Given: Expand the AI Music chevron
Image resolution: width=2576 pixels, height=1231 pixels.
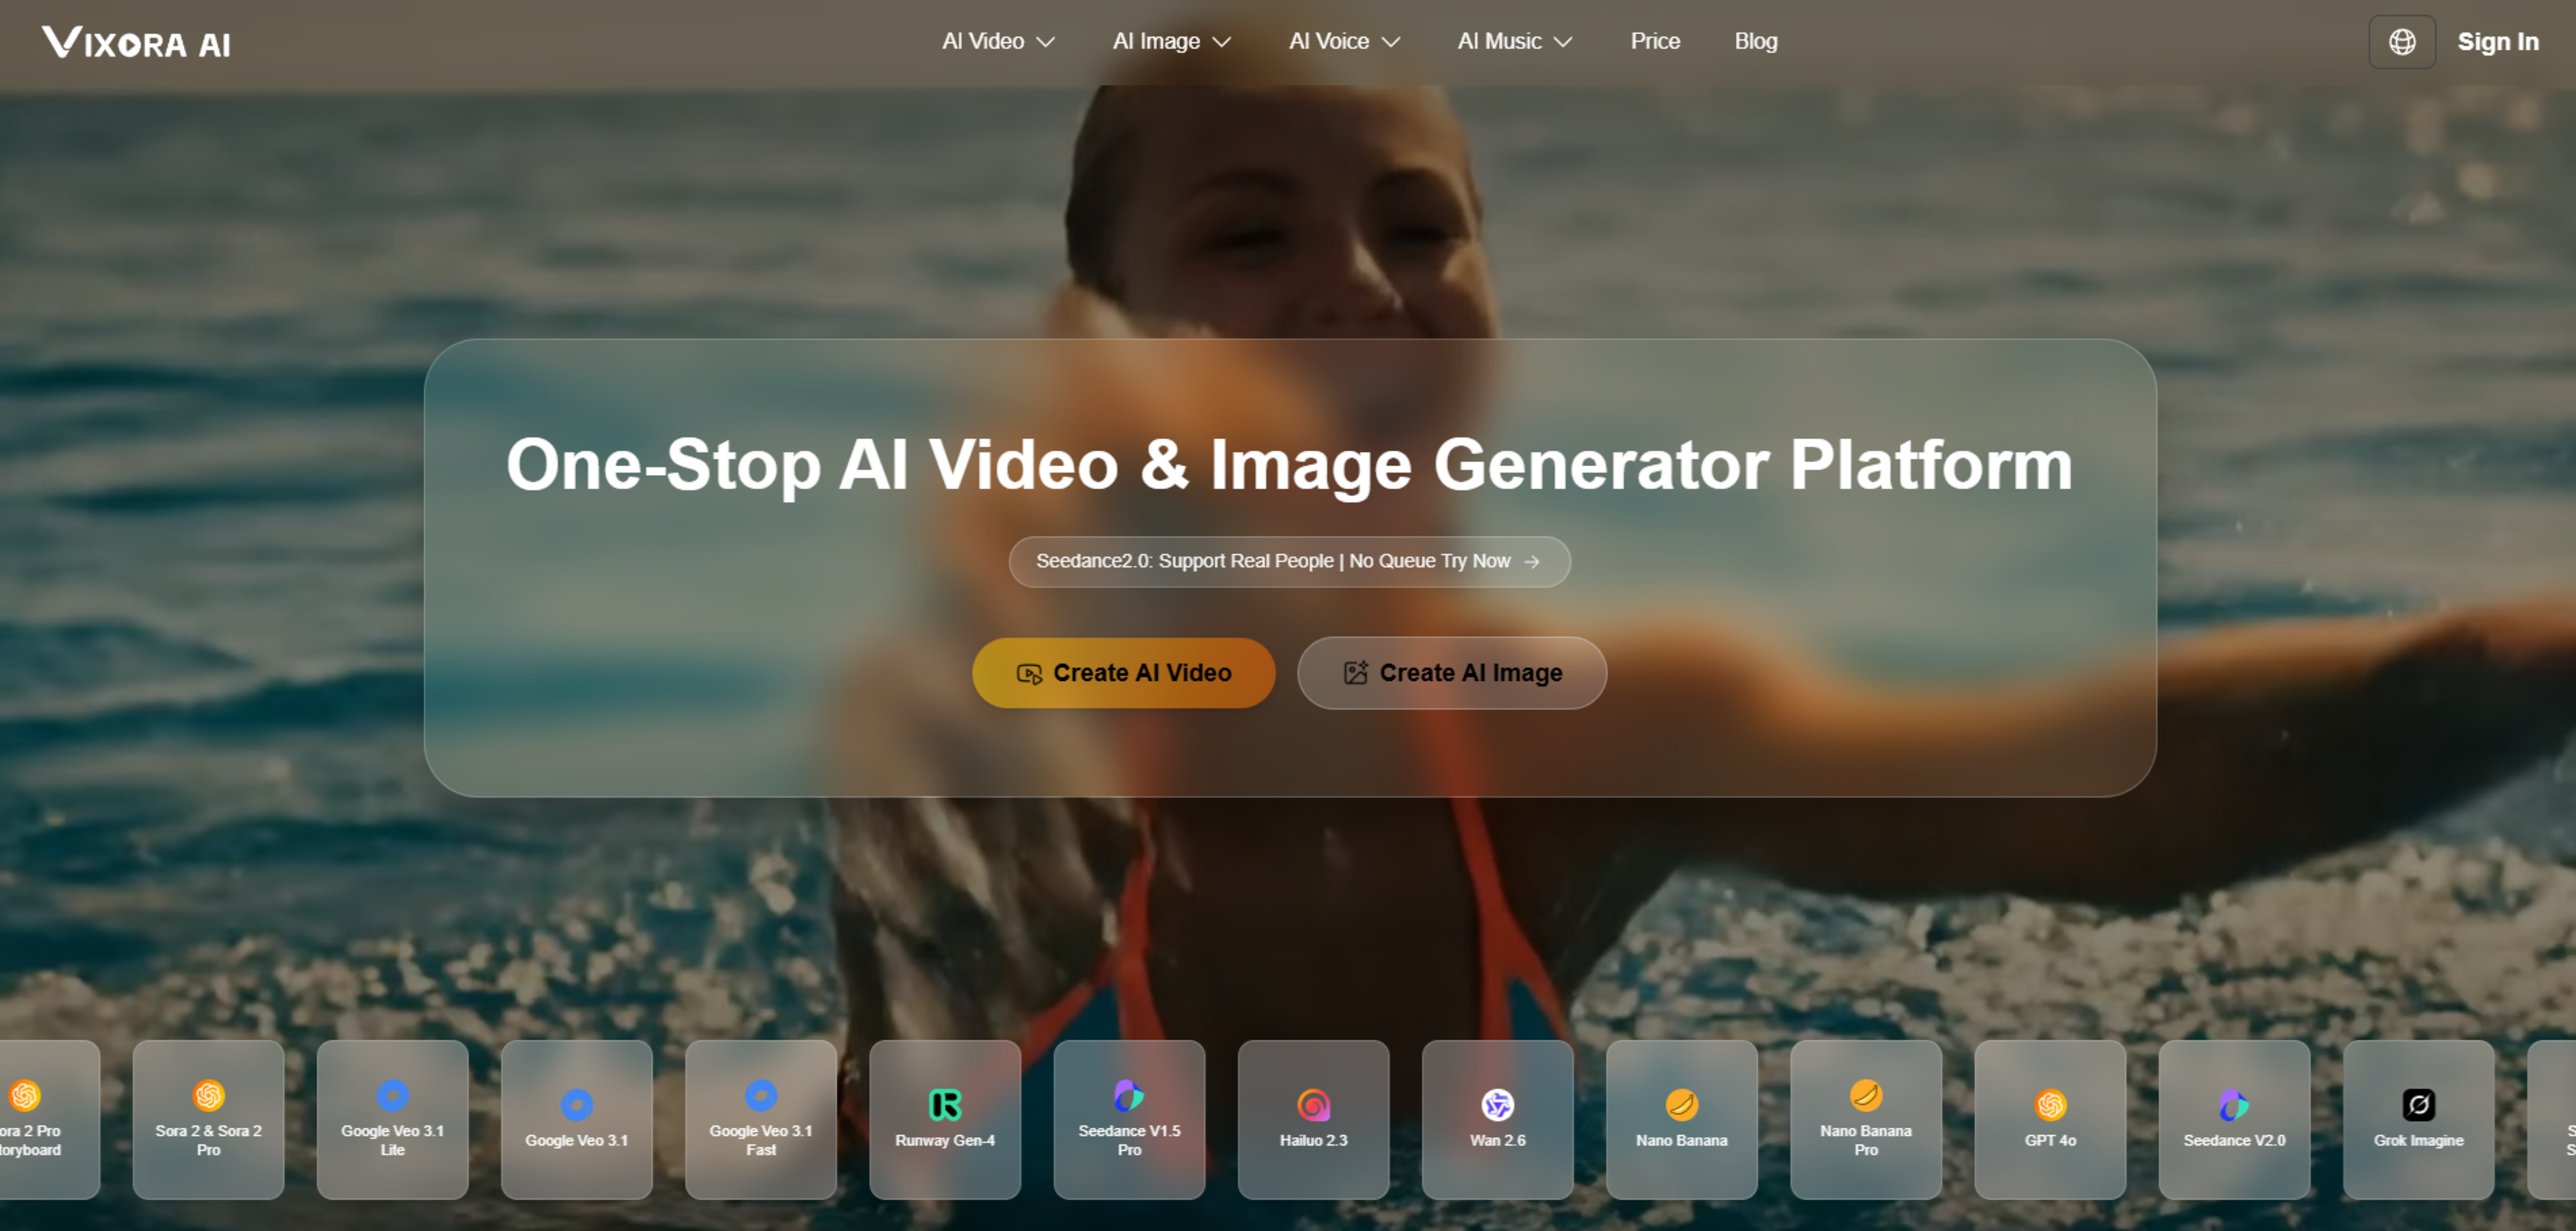Looking at the screenshot, I should 1563,42.
